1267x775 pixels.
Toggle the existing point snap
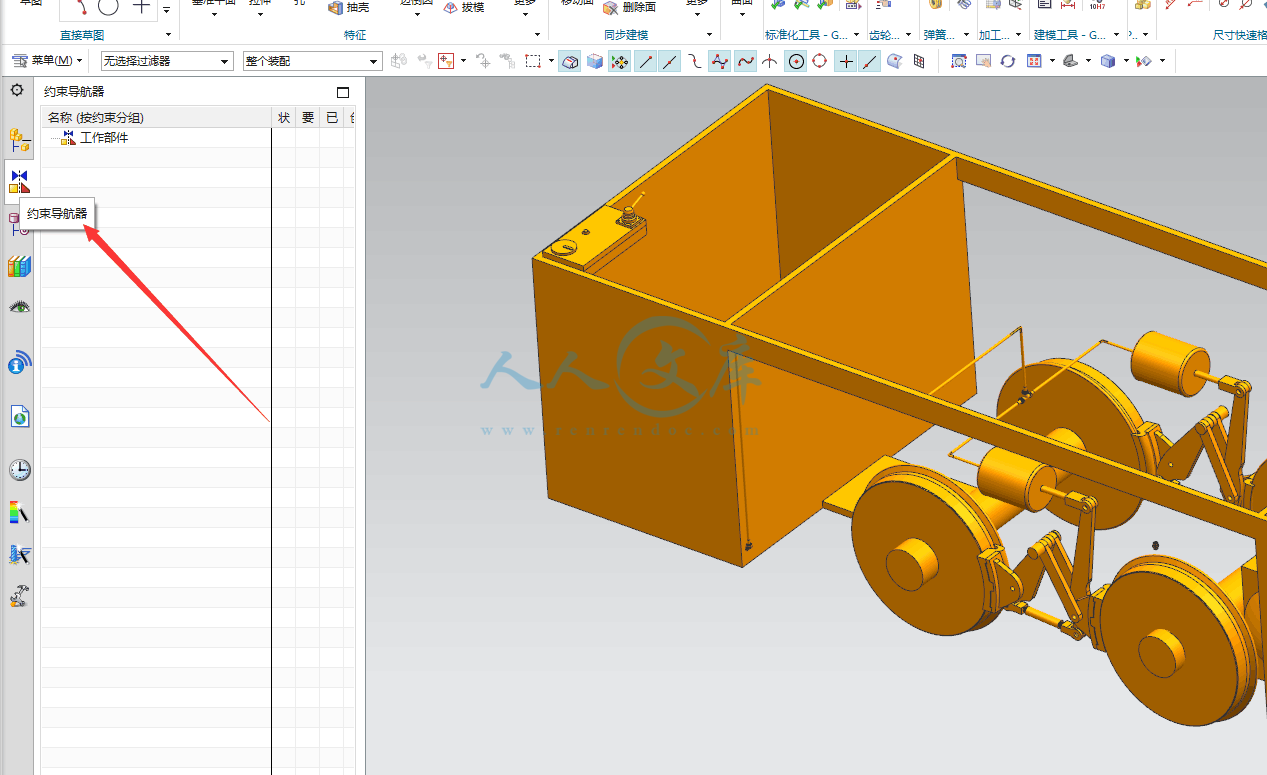click(x=846, y=61)
